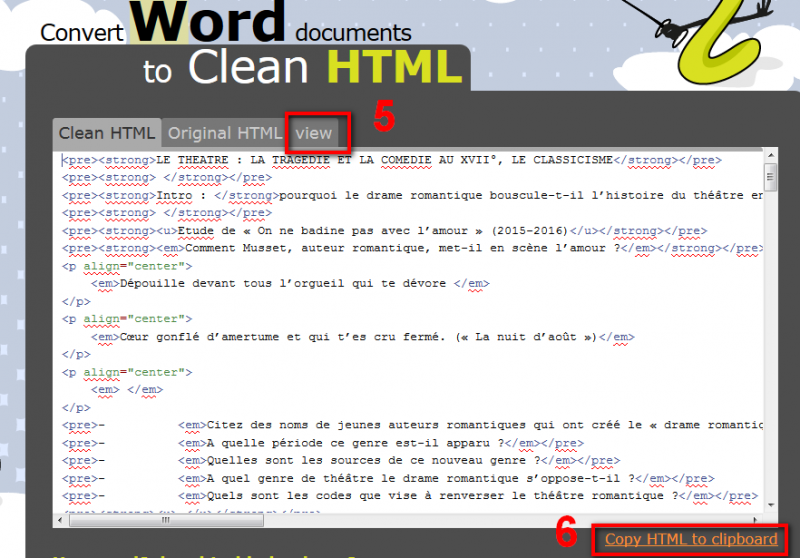Click the line 'Etude de « On ne badine pas'
Screen dimensions: 800x558
tap(384, 231)
